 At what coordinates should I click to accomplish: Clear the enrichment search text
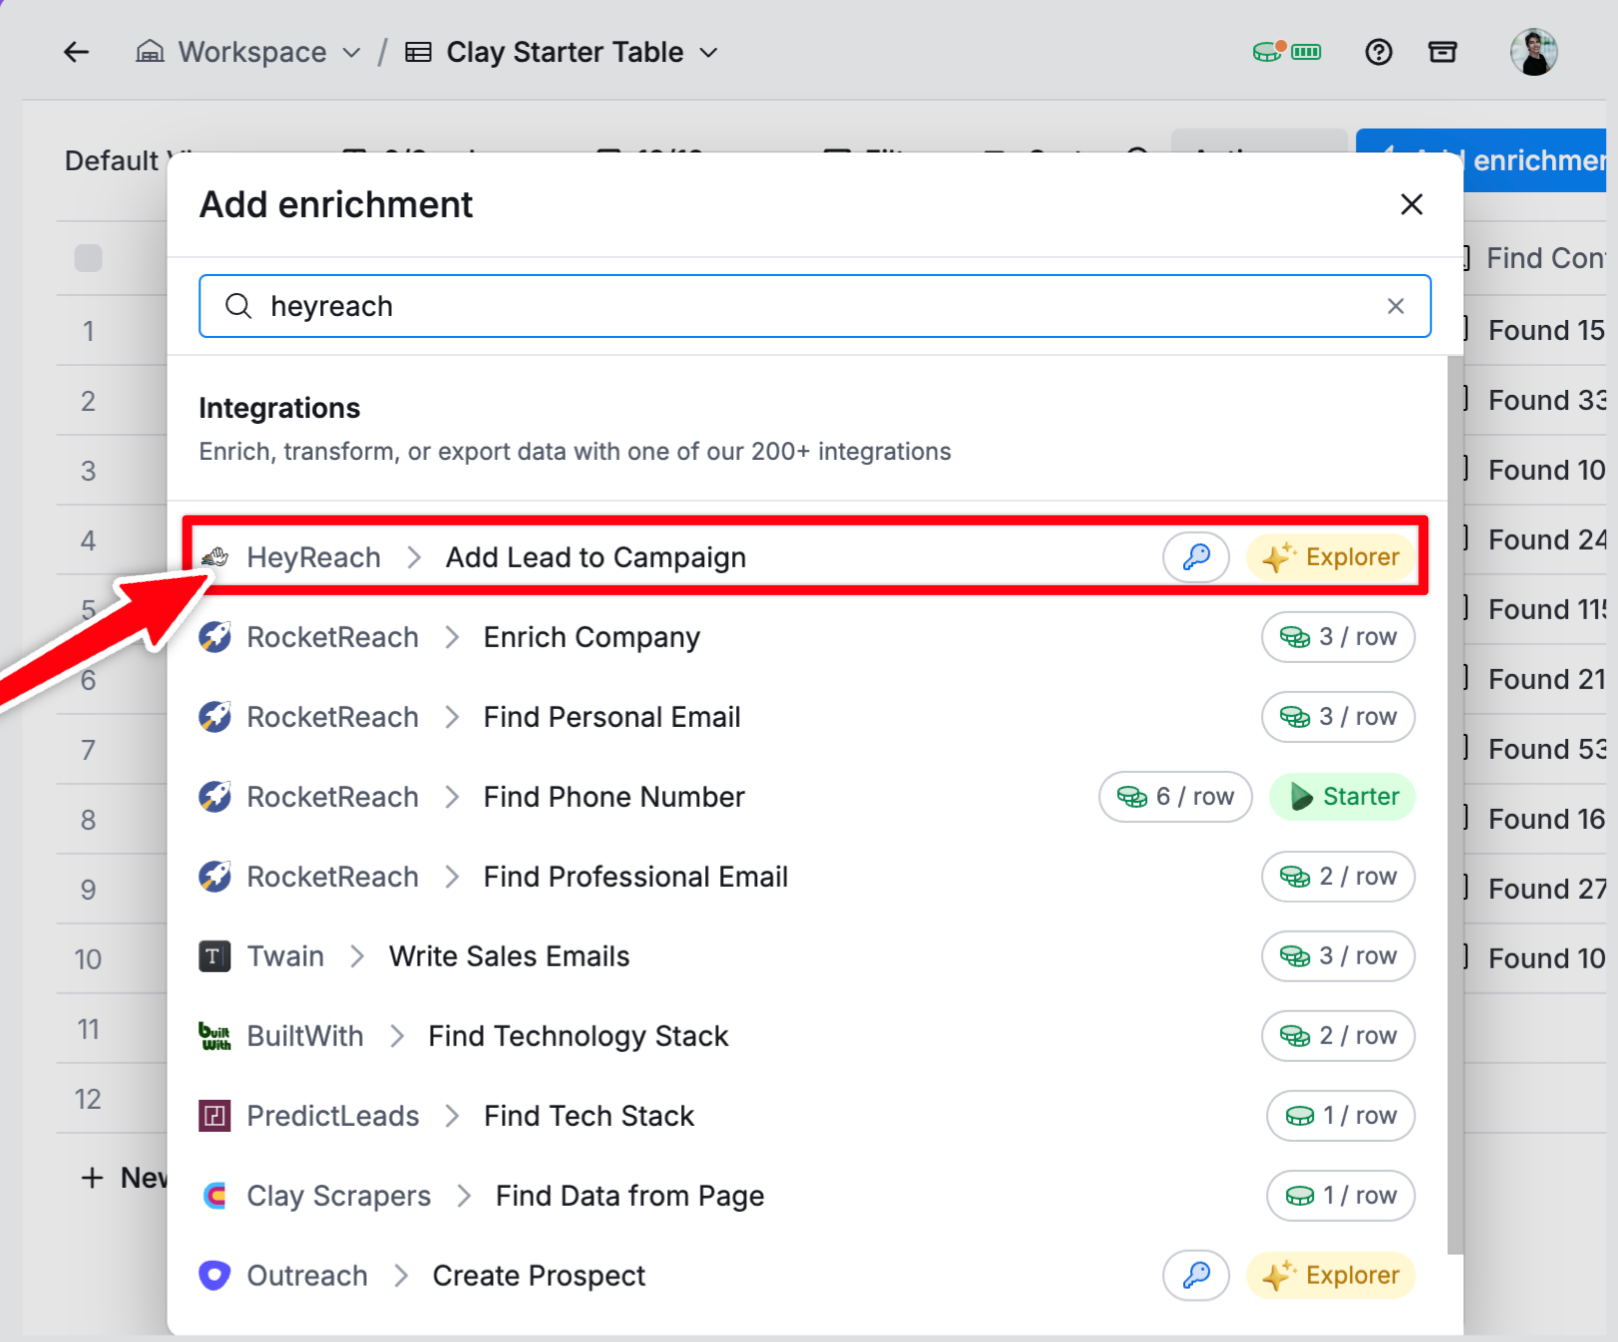tap(1395, 306)
